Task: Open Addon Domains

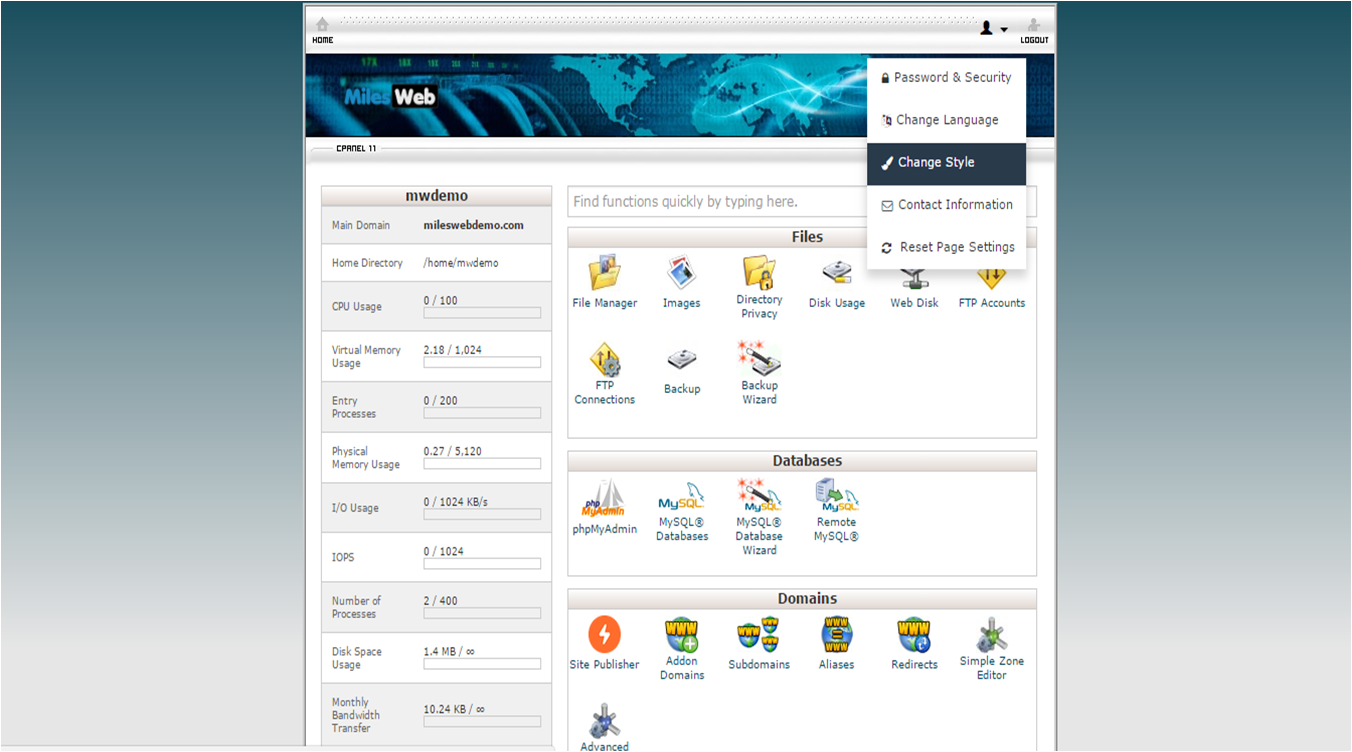Action: point(682,634)
